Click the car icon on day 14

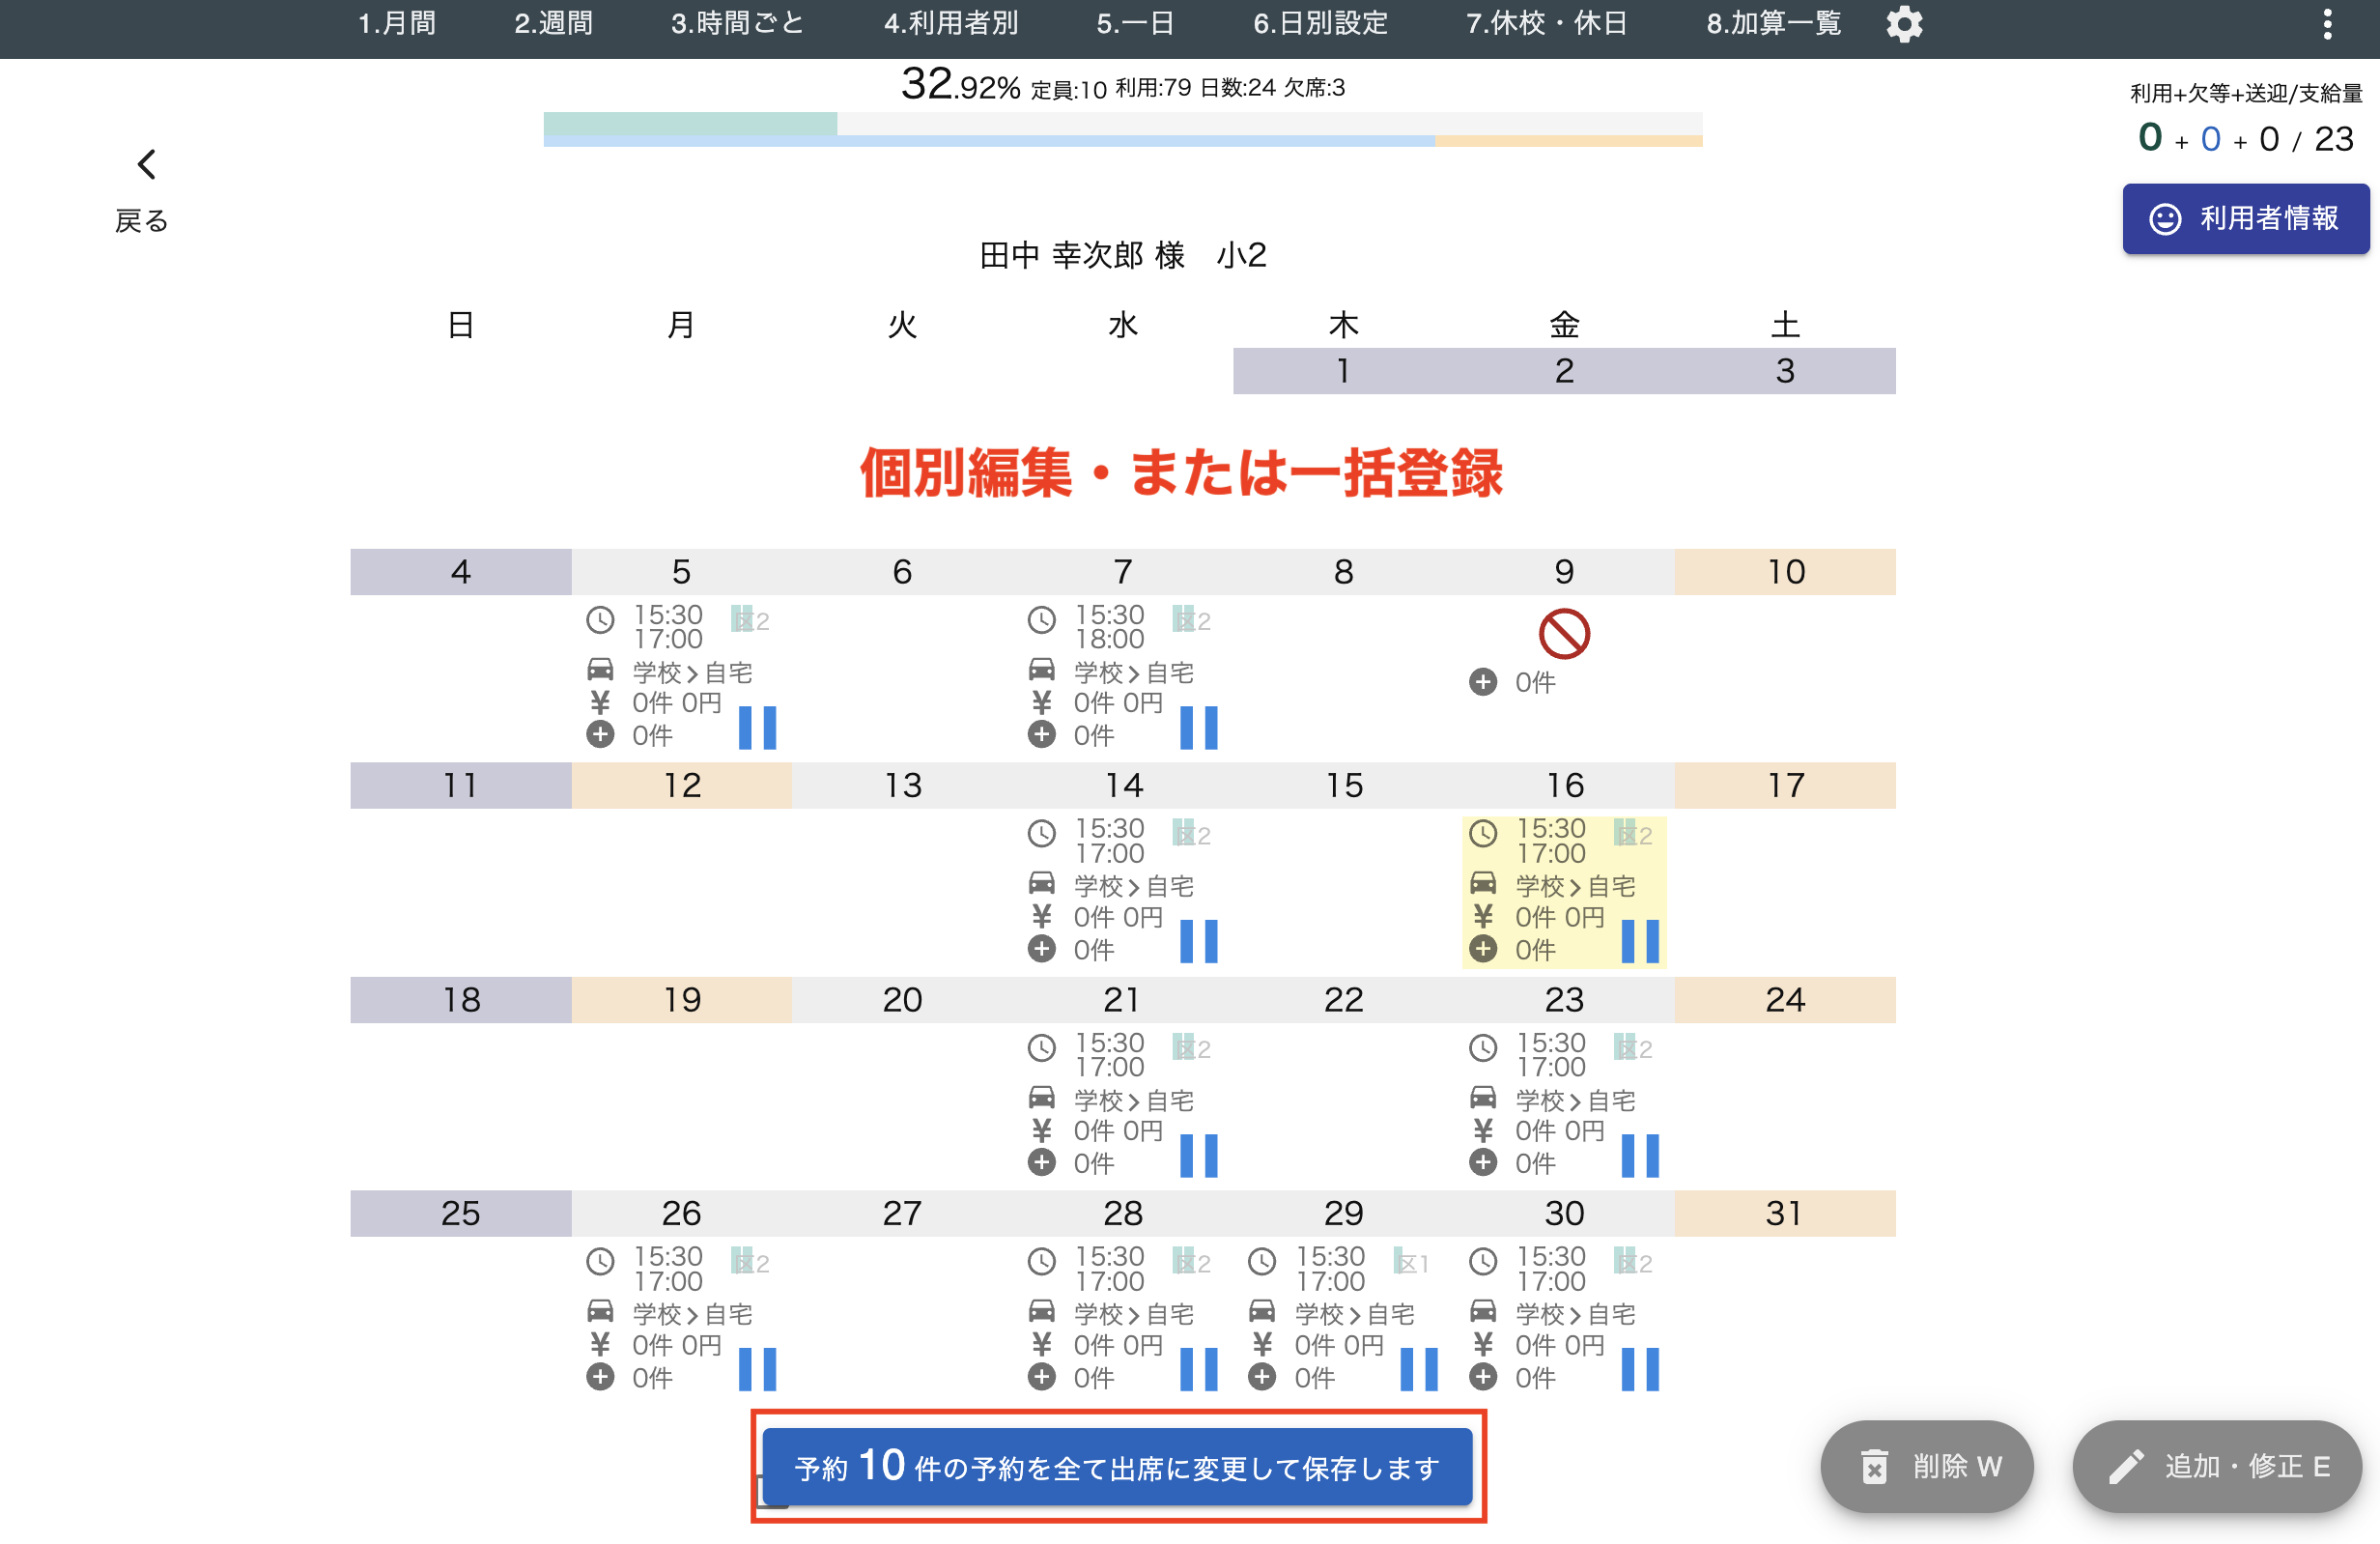tap(1041, 883)
